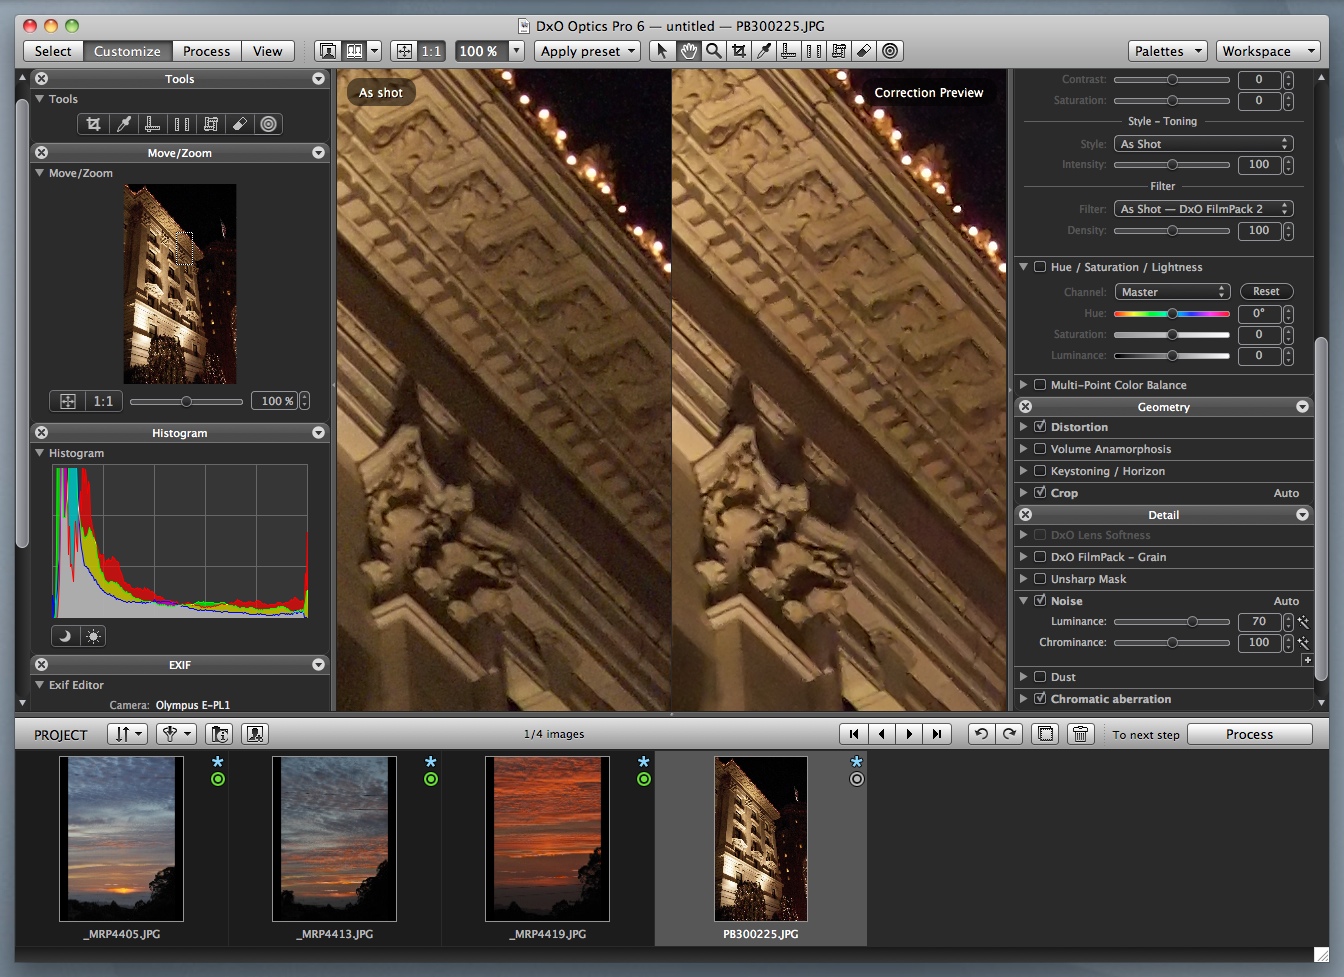The image size is (1344, 977).
Task: Enable the Unsharp Mask checkbox
Action: [1040, 579]
